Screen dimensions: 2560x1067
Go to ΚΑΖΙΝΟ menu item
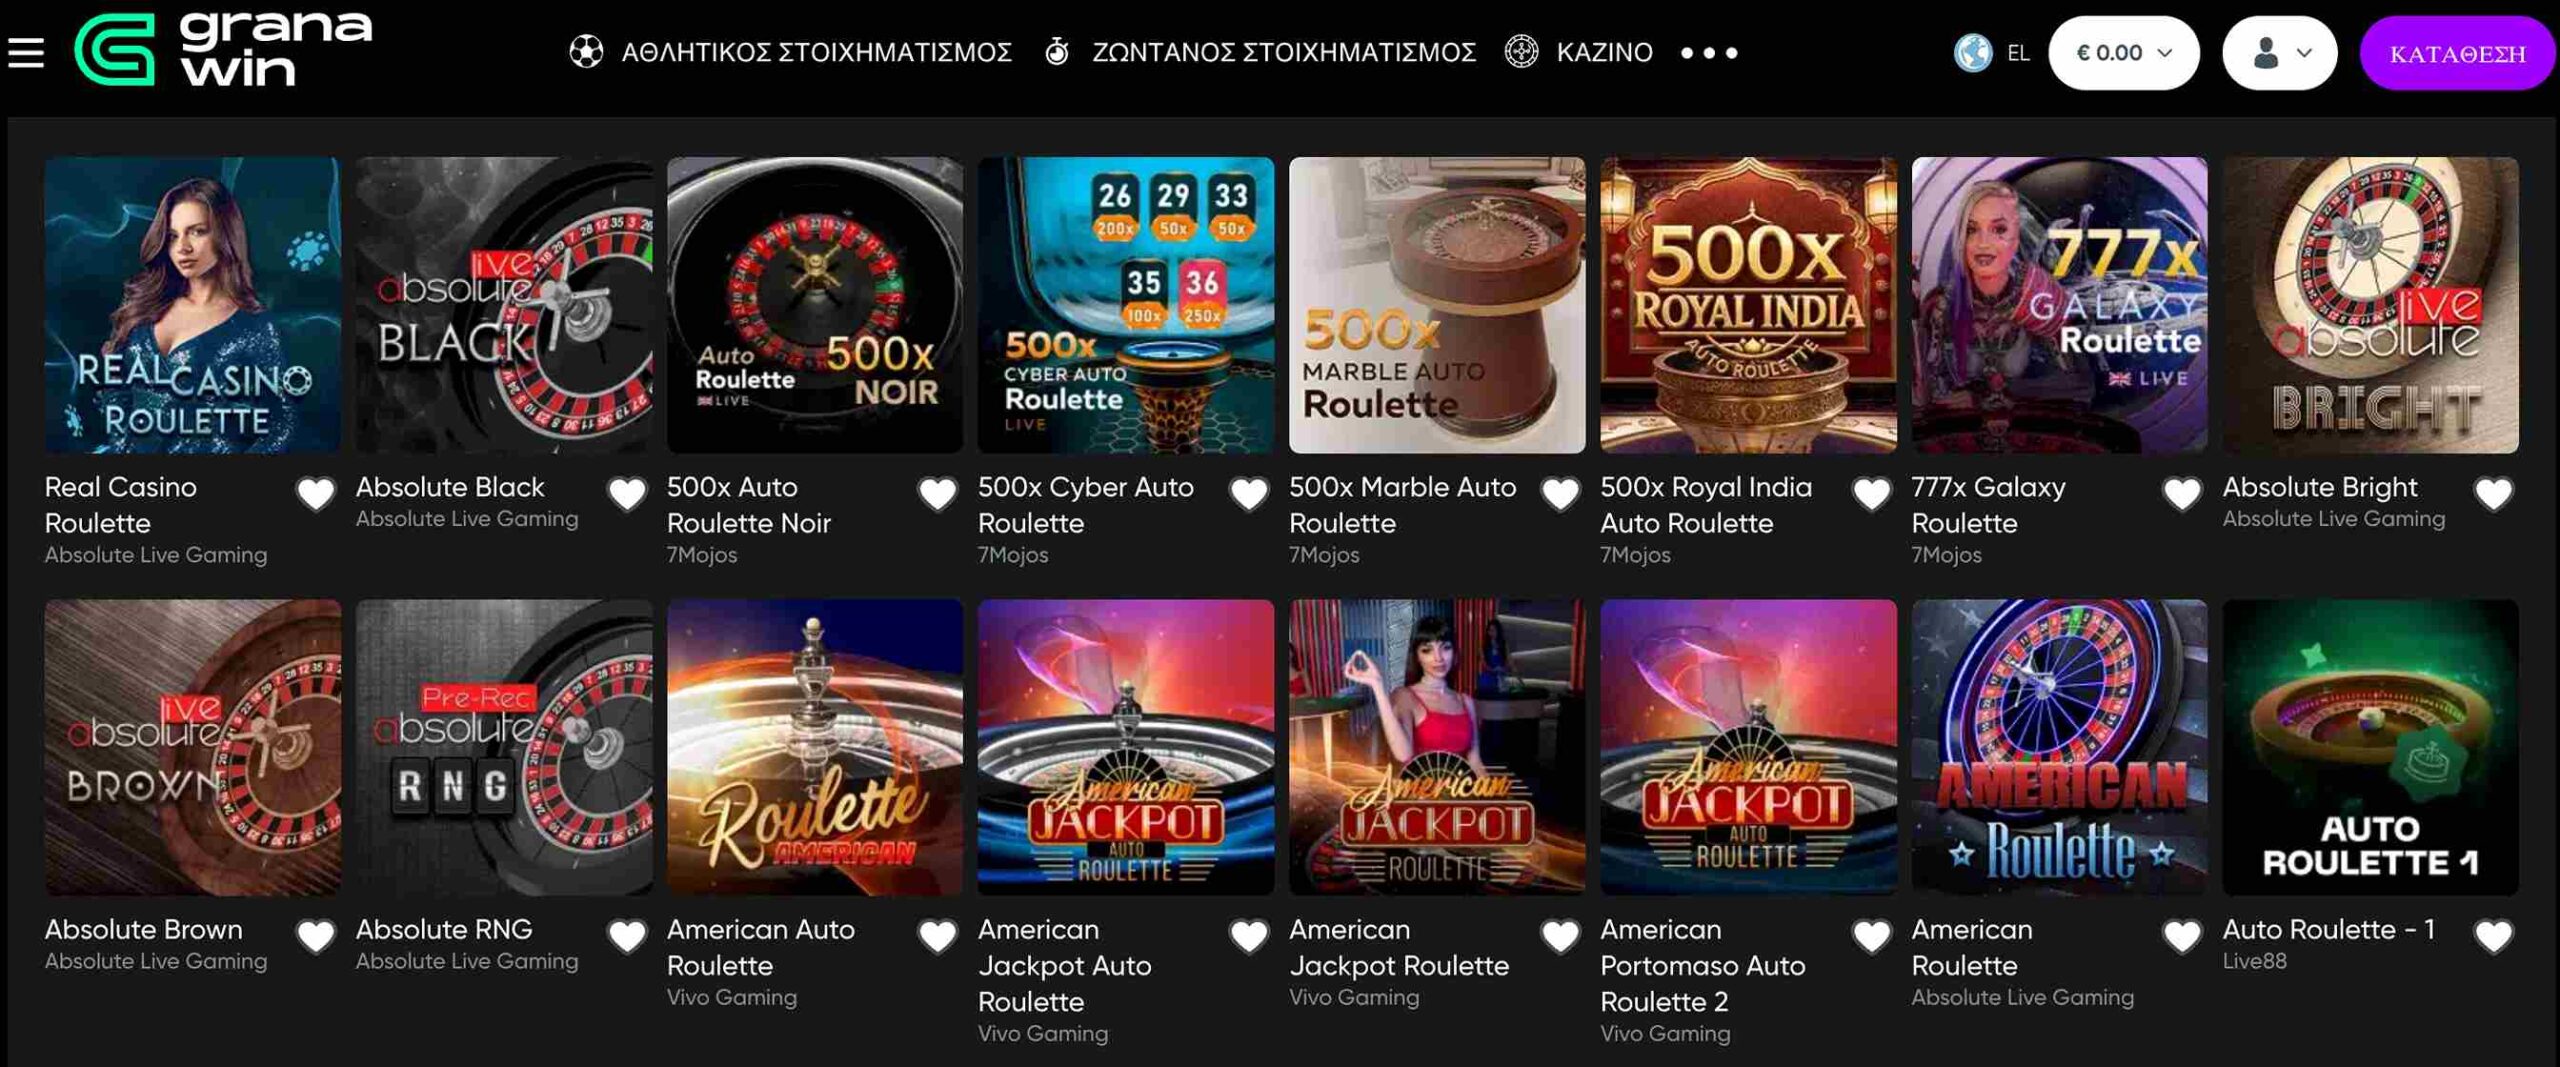click(x=1604, y=52)
